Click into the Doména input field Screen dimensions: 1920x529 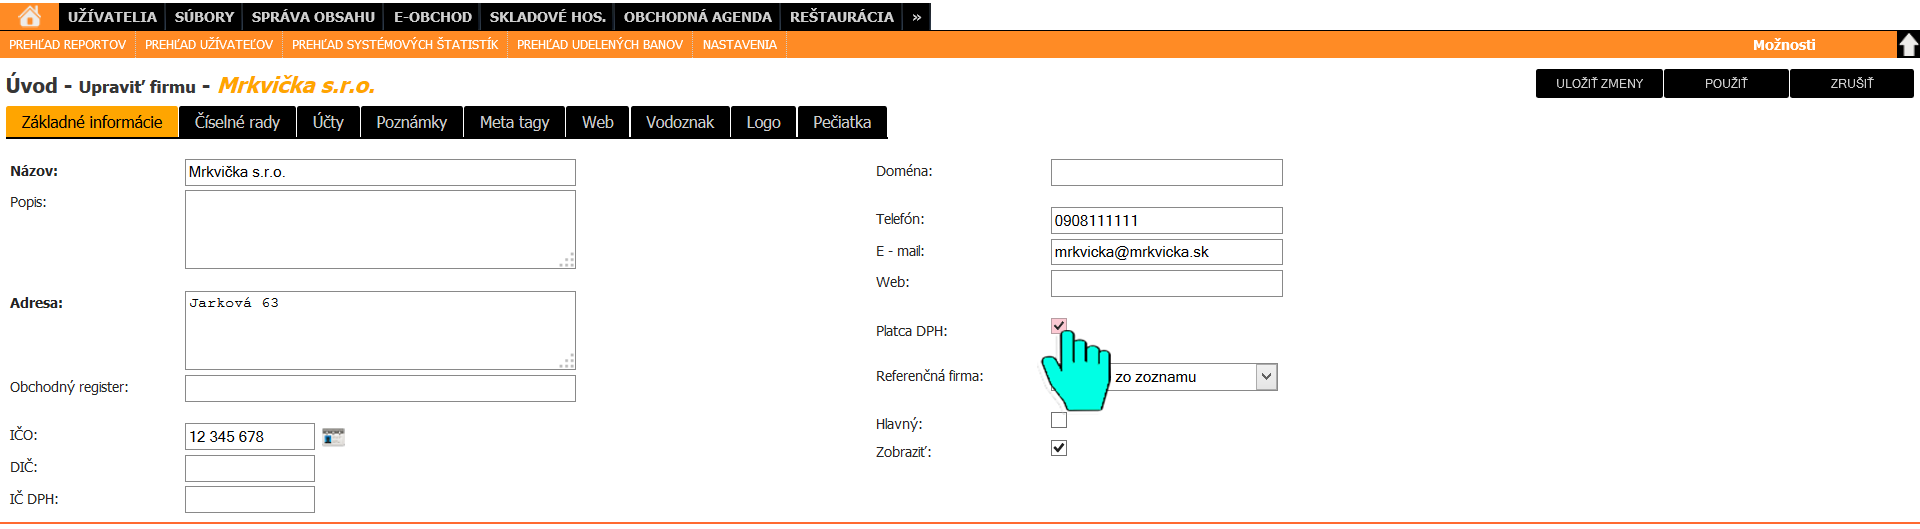coord(1166,172)
